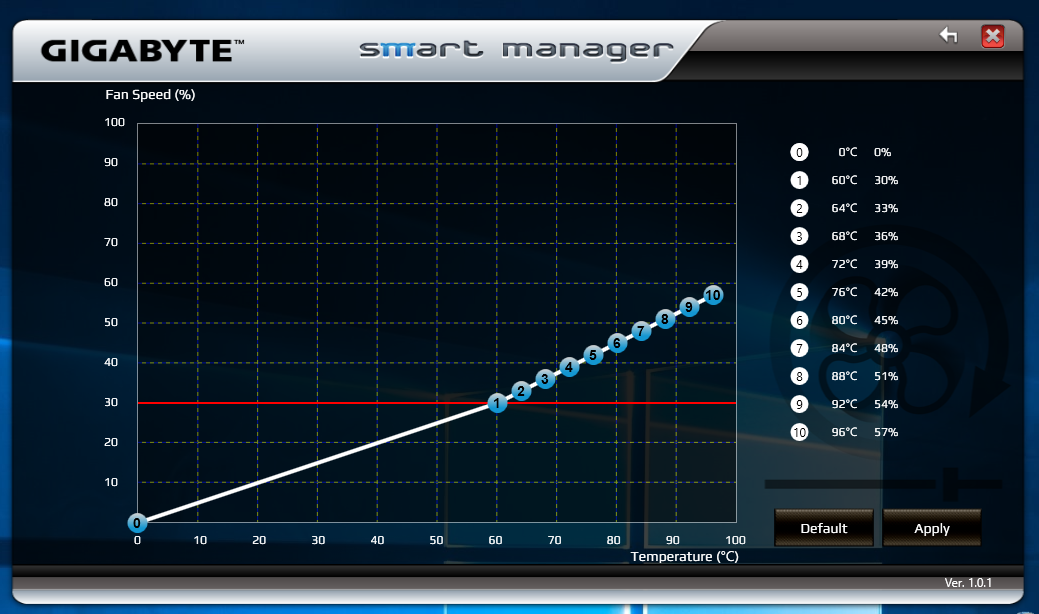Image resolution: width=1039 pixels, height=614 pixels.
Task: Select curve point 10 on the graph
Action: [x=713, y=295]
